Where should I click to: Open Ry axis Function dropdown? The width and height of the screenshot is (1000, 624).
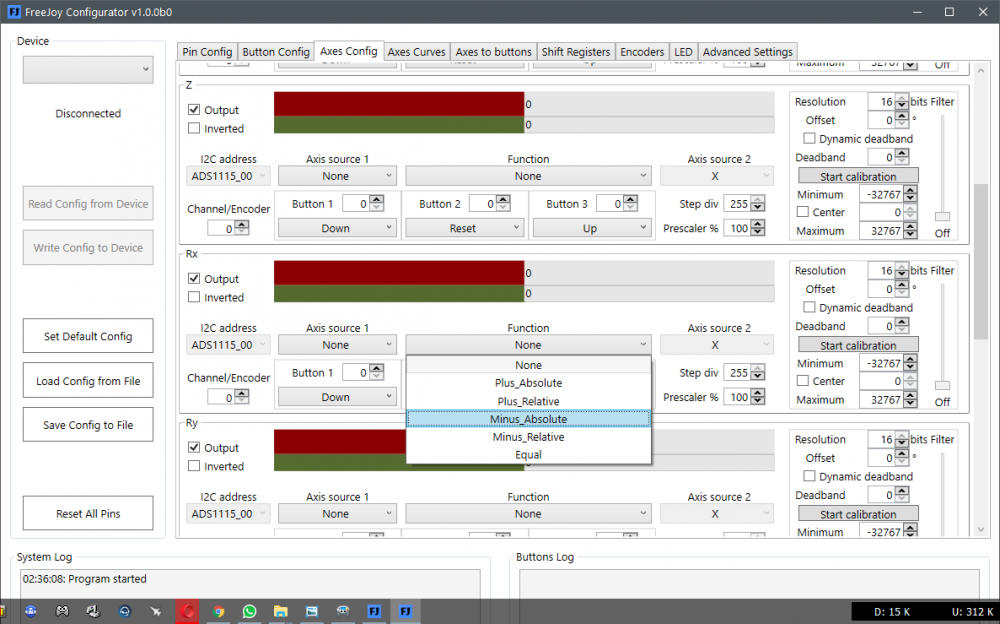pyautogui.click(x=528, y=514)
